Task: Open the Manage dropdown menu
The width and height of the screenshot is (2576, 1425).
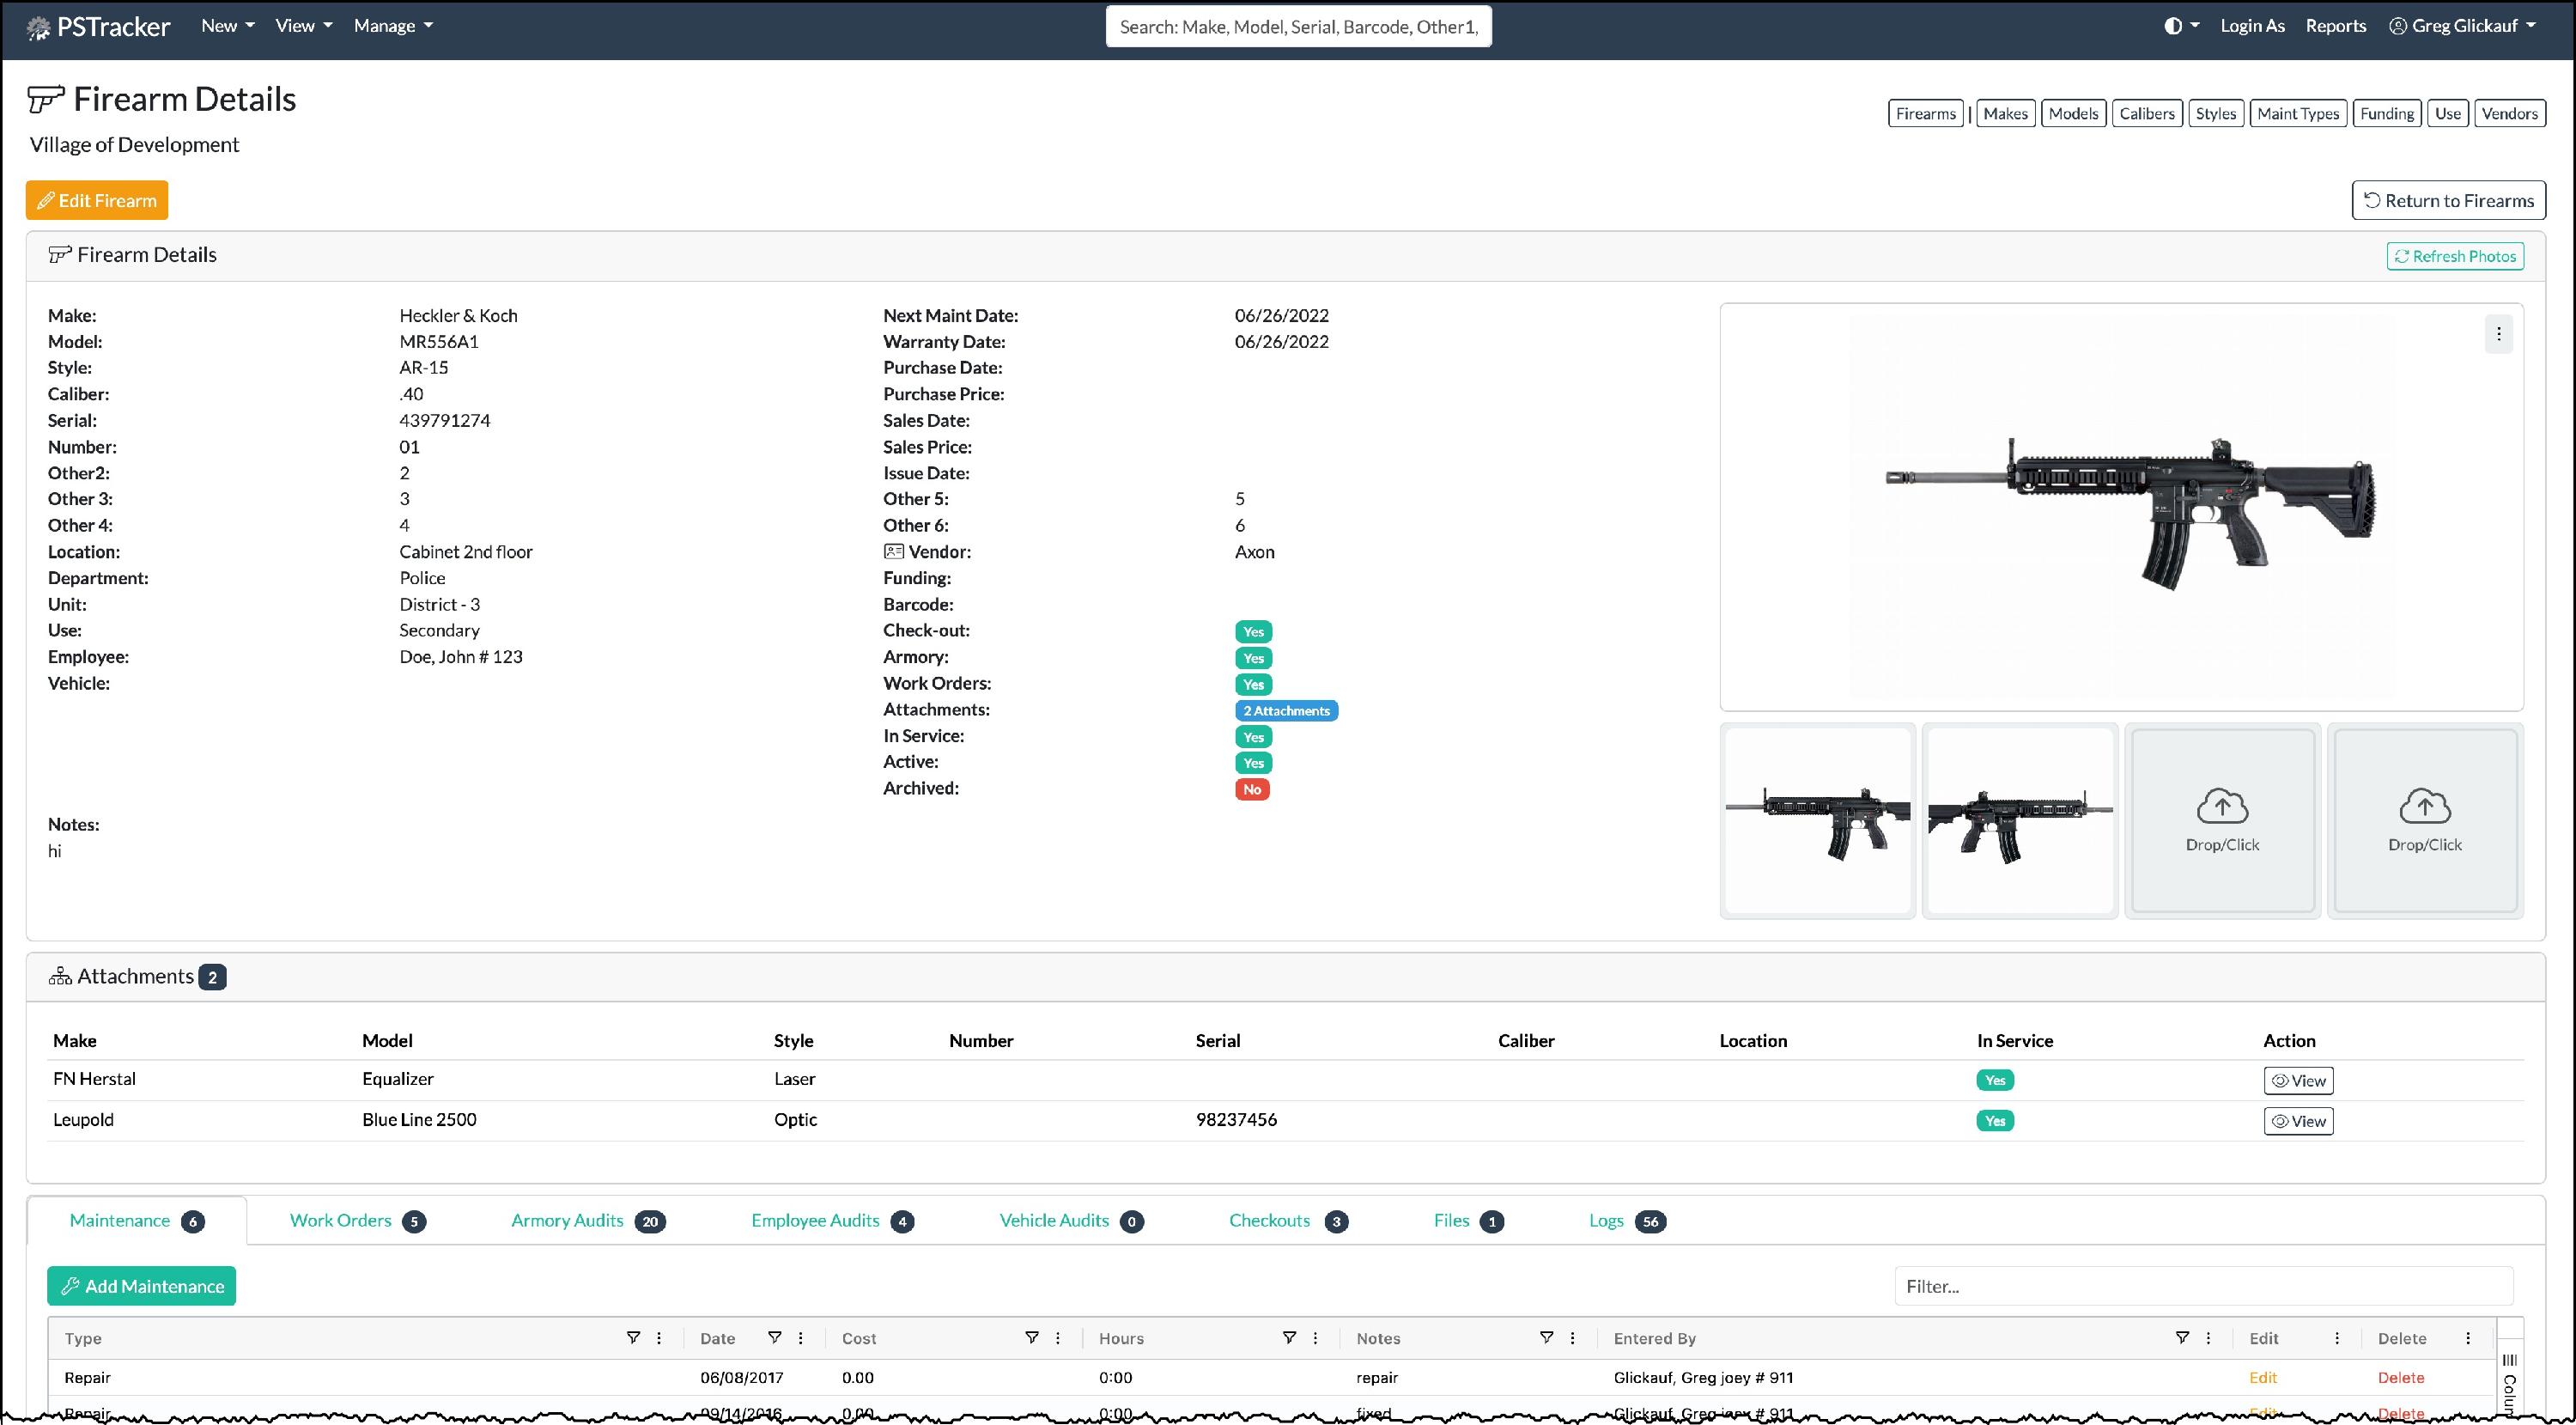Action: click(x=393, y=26)
